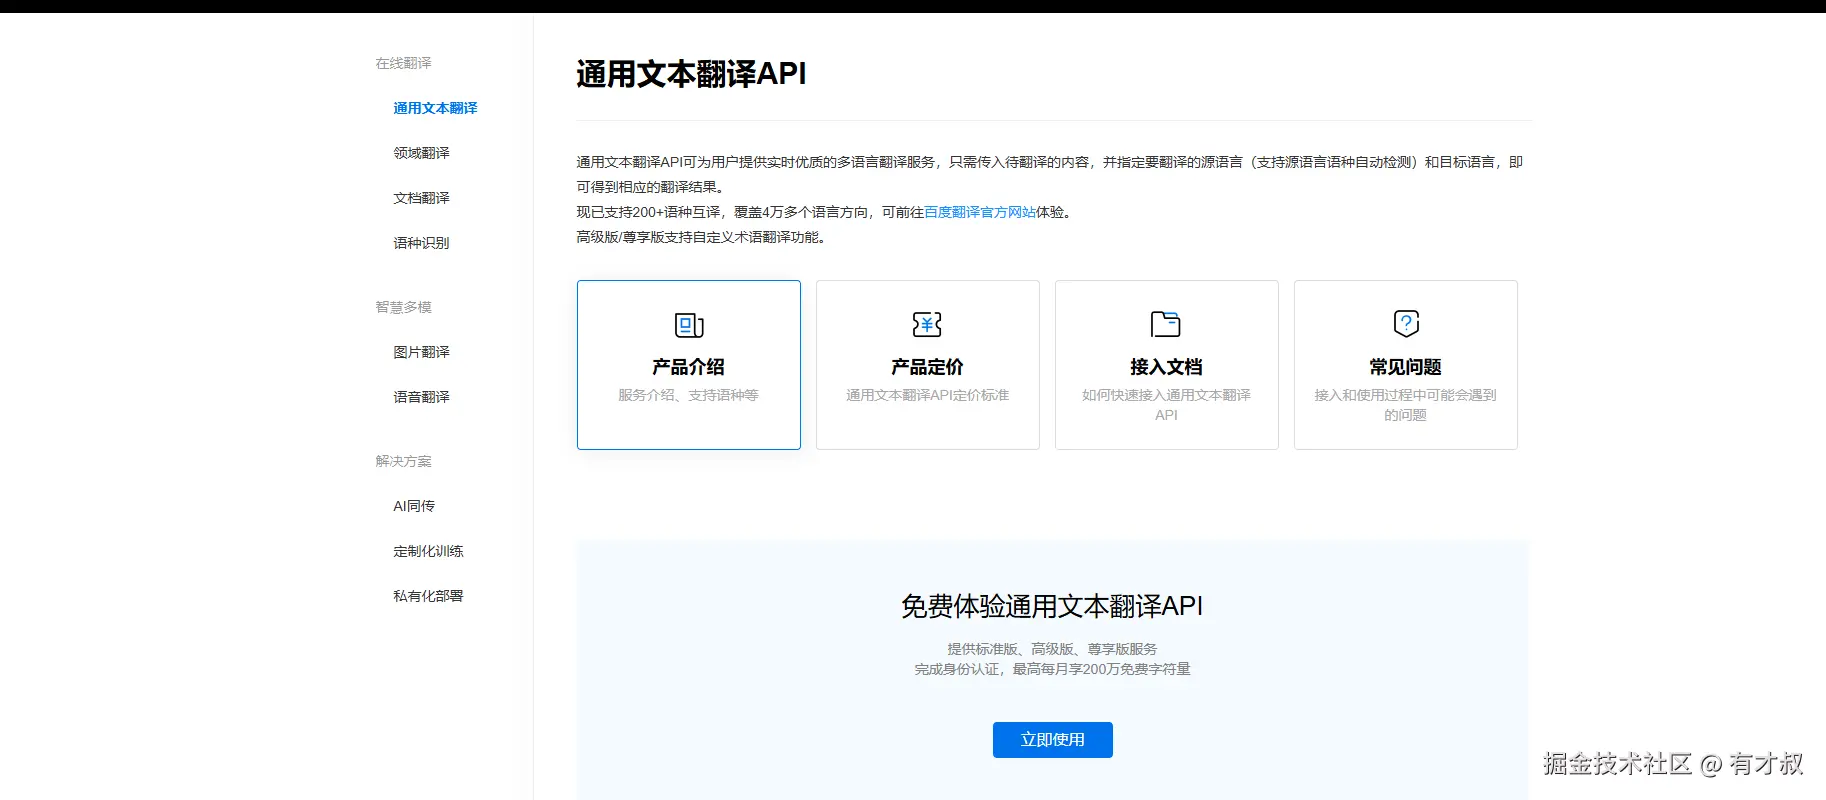
Task: Open 文档翻译 in the sidebar
Action: (x=421, y=198)
